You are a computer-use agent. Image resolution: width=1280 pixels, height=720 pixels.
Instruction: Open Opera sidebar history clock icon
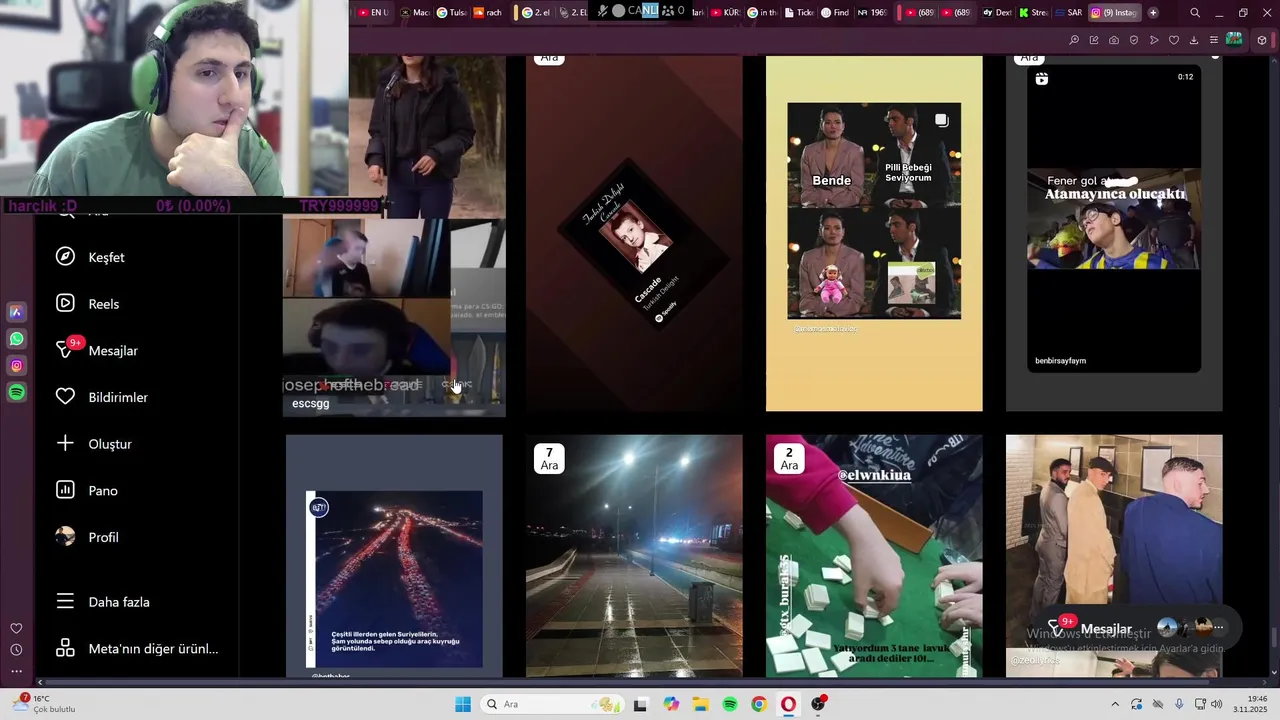click(16, 650)
